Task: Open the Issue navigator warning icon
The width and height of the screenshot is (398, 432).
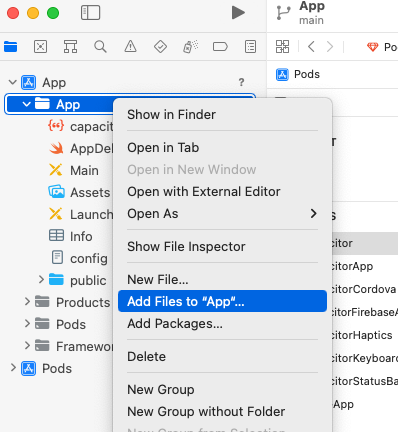Action: pyautogui.click(x=130, y=47)
